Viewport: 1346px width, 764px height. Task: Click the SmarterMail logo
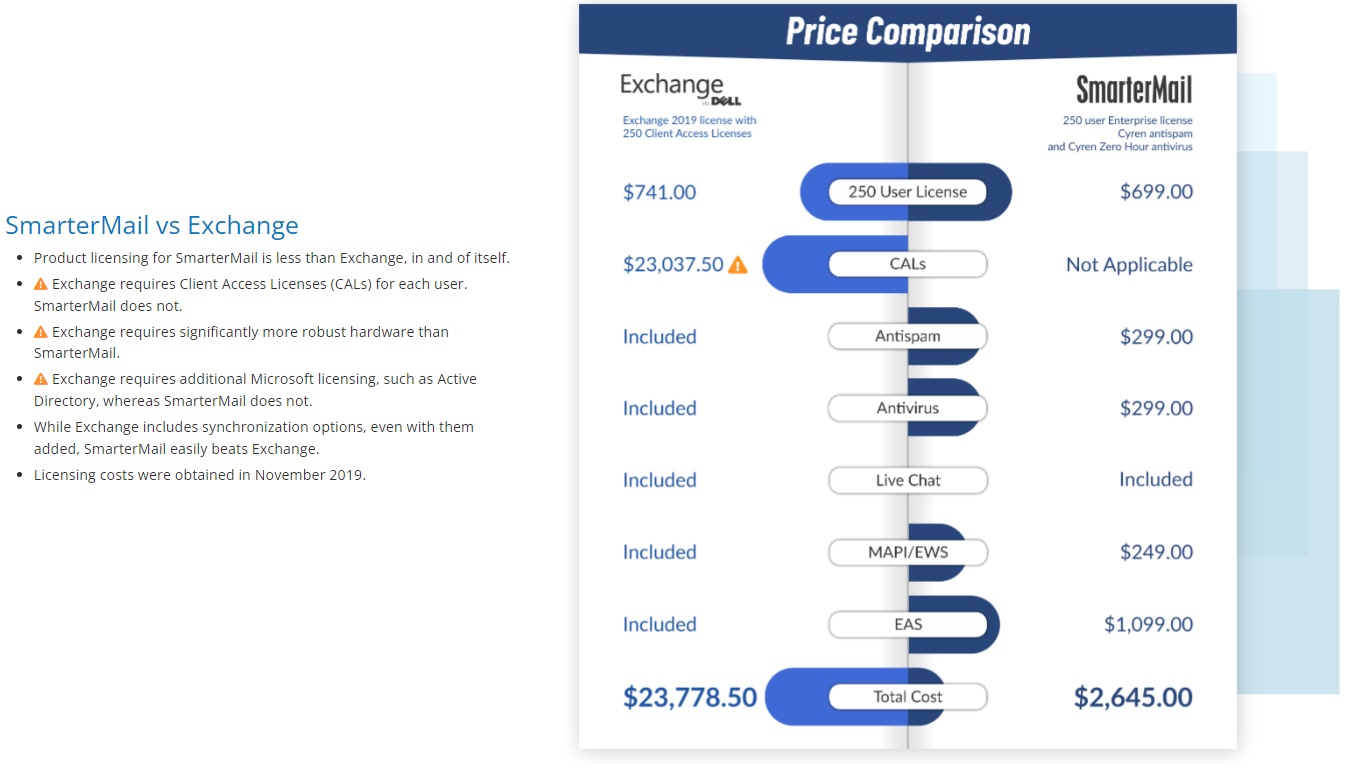1134,90
